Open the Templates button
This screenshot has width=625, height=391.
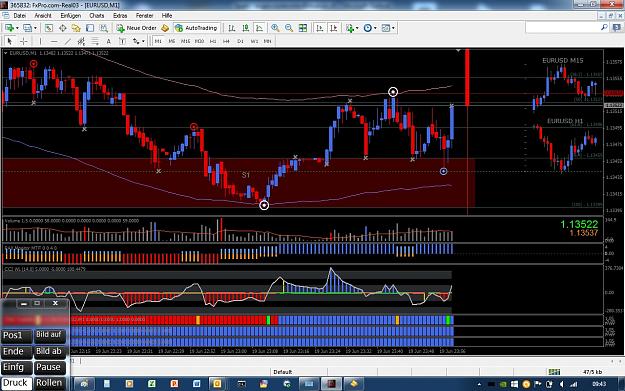(x=385, y=28)
